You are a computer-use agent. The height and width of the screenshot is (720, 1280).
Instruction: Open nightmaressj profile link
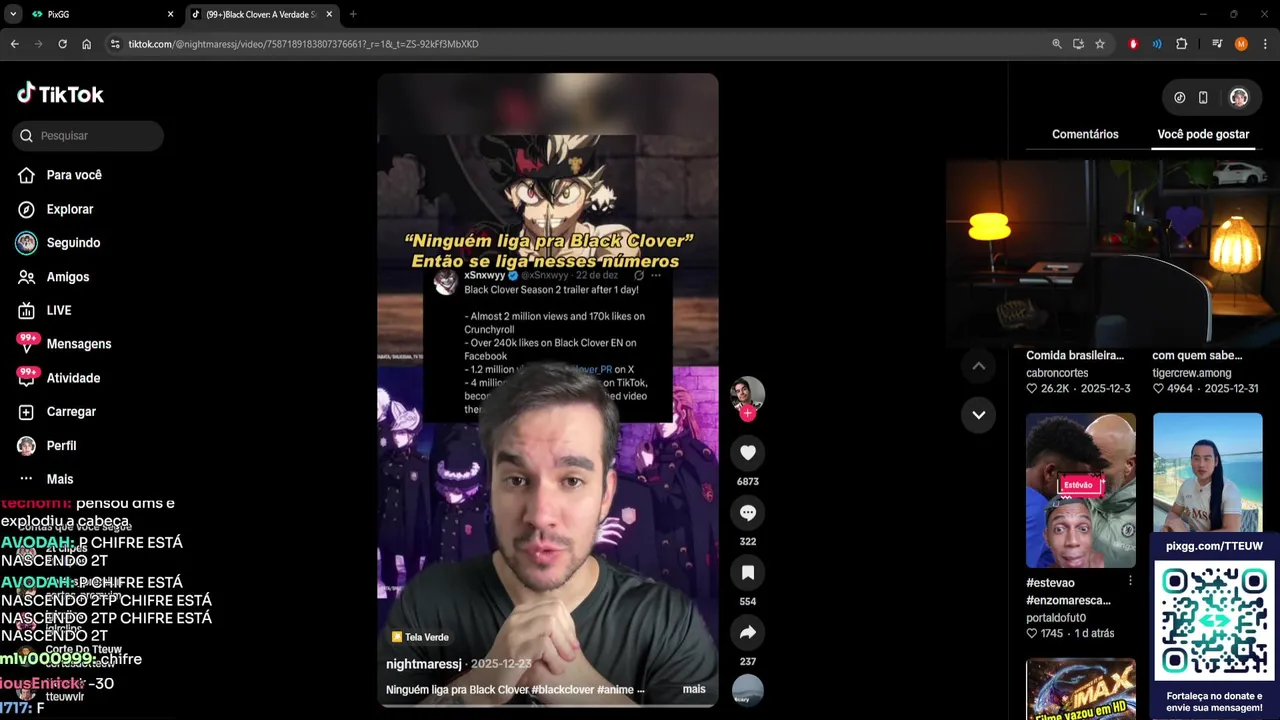424,664
